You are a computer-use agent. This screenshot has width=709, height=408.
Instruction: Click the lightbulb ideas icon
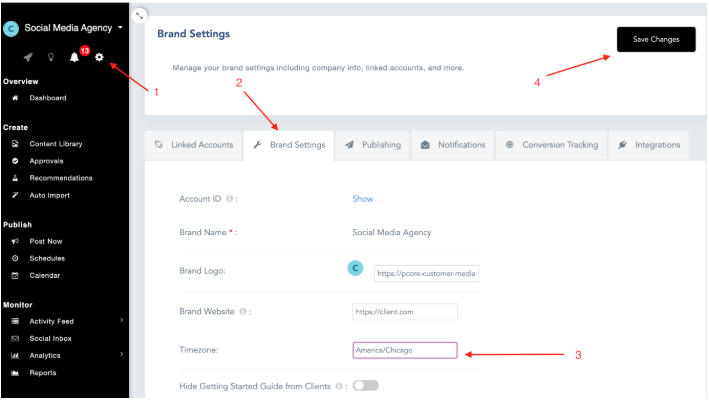tap(51, 57)
